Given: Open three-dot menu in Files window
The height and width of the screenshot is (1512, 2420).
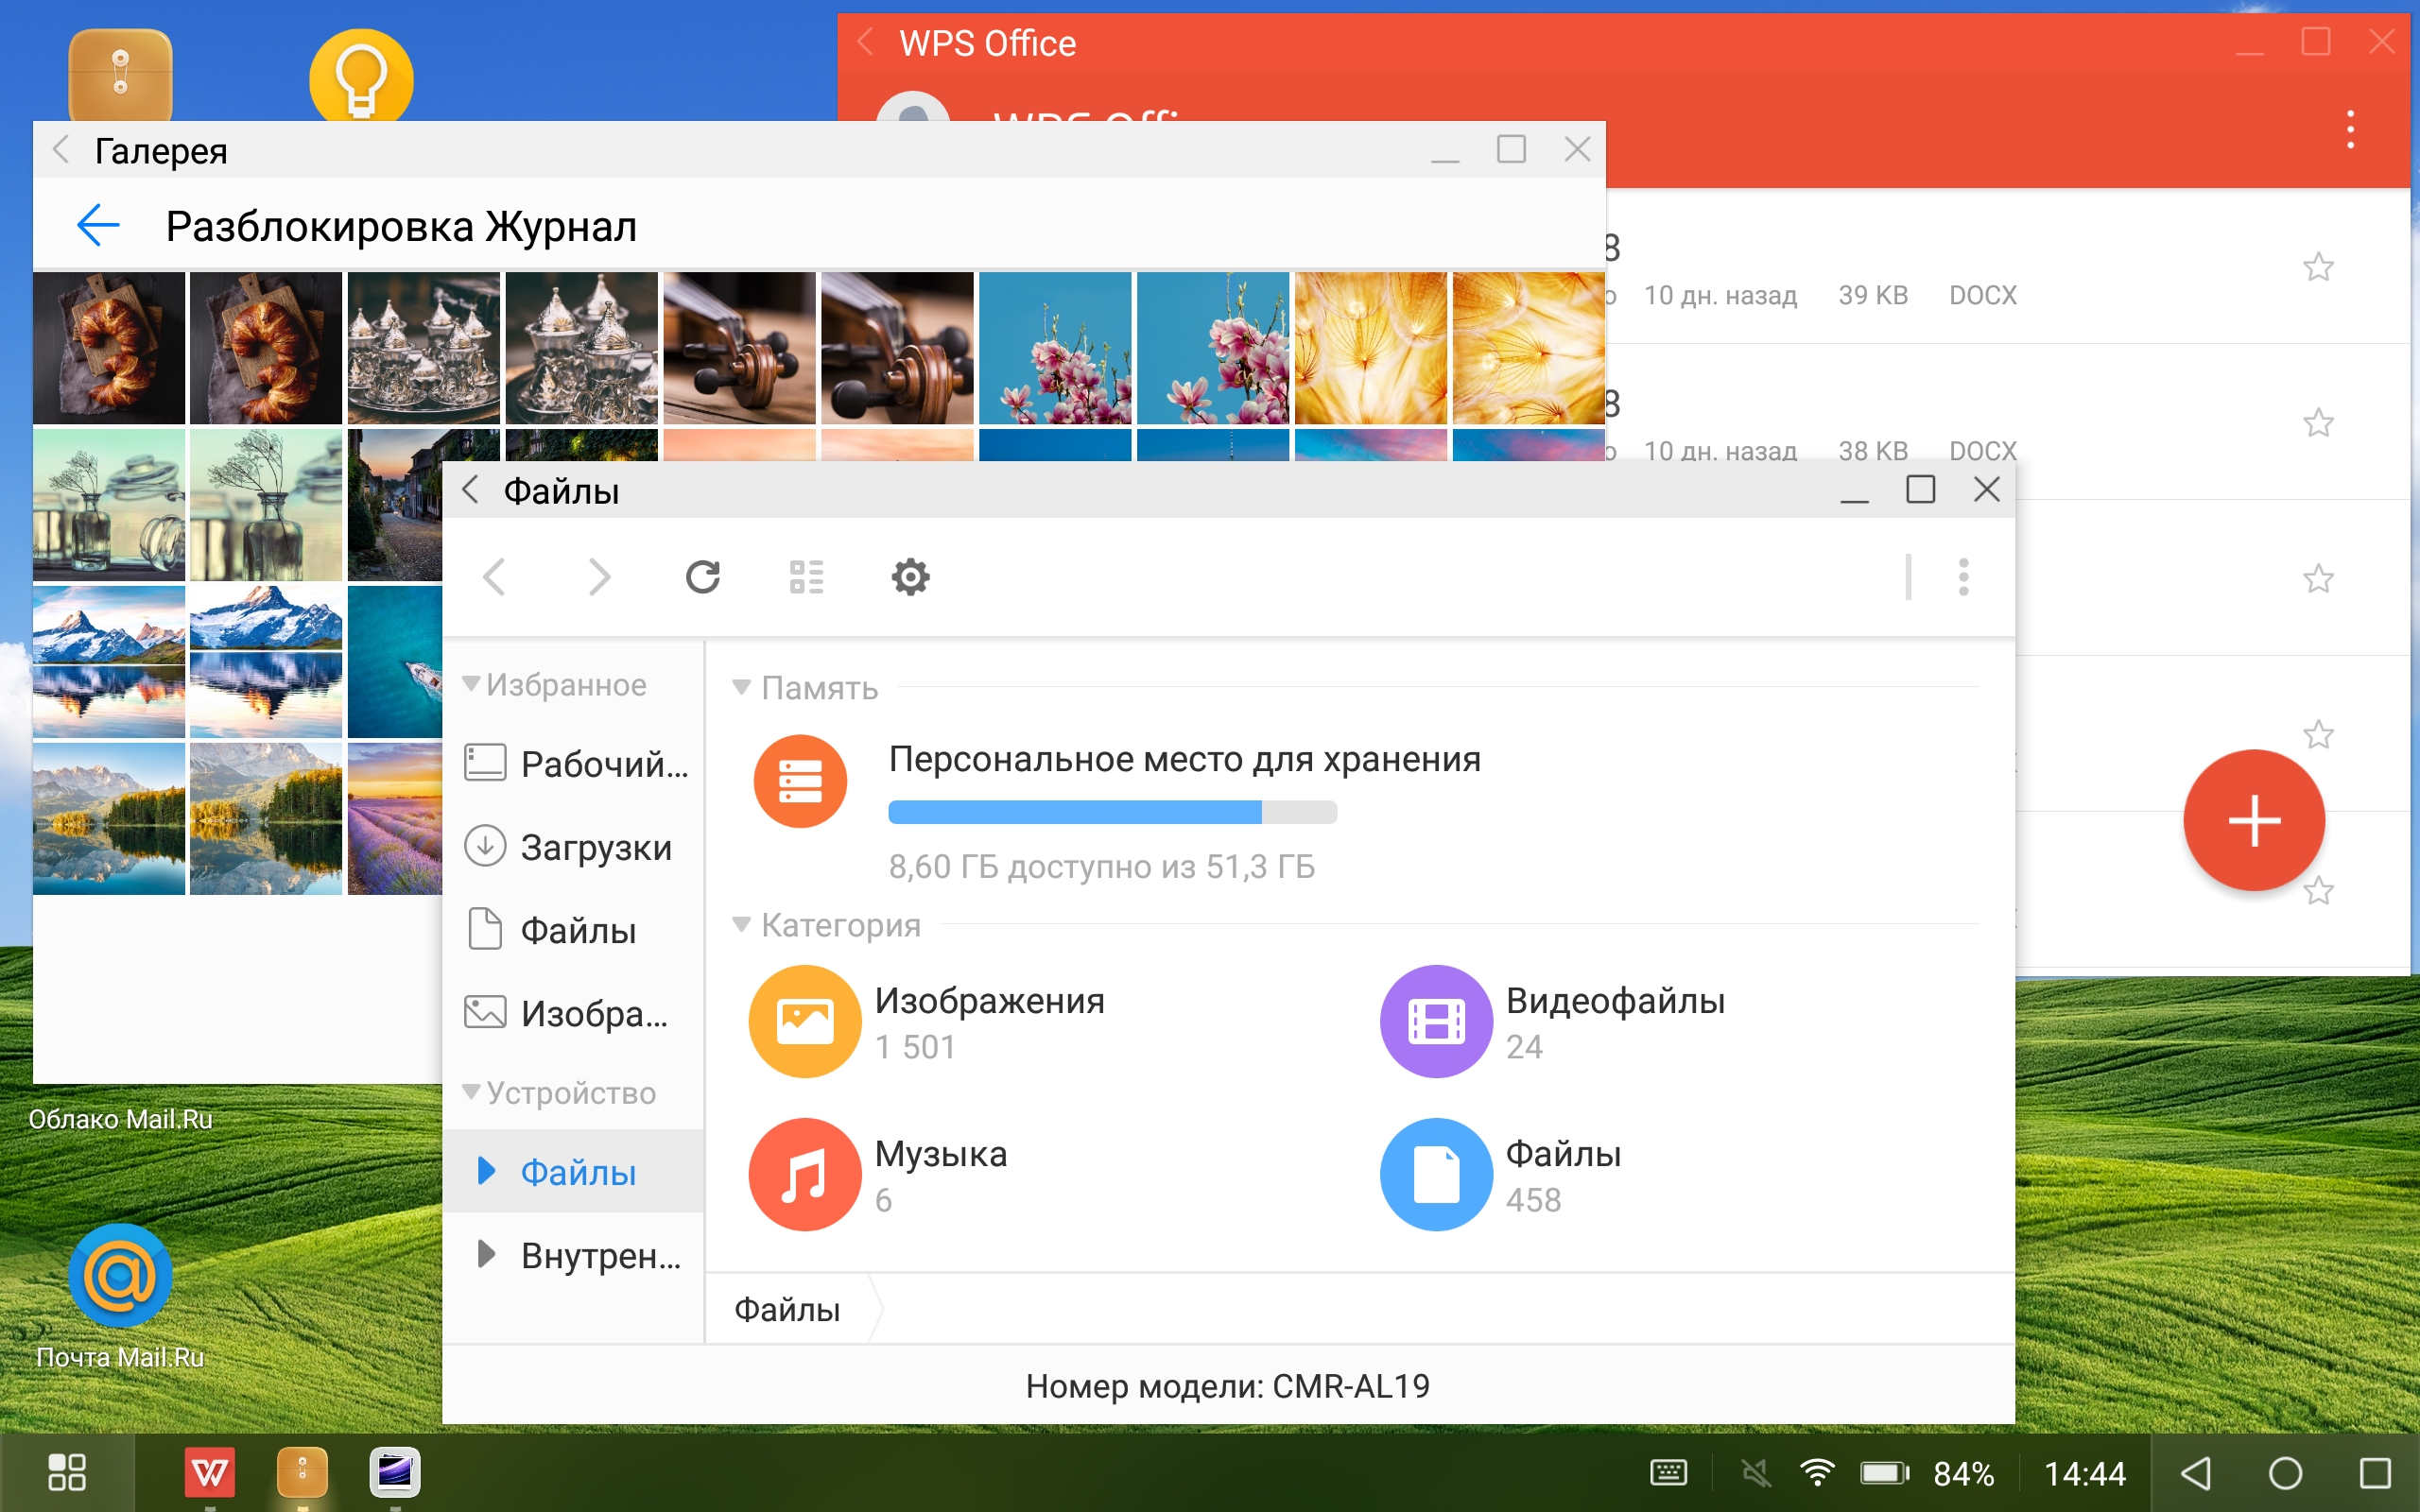Looking at the screenshot, I should (x=1963, y=577).
